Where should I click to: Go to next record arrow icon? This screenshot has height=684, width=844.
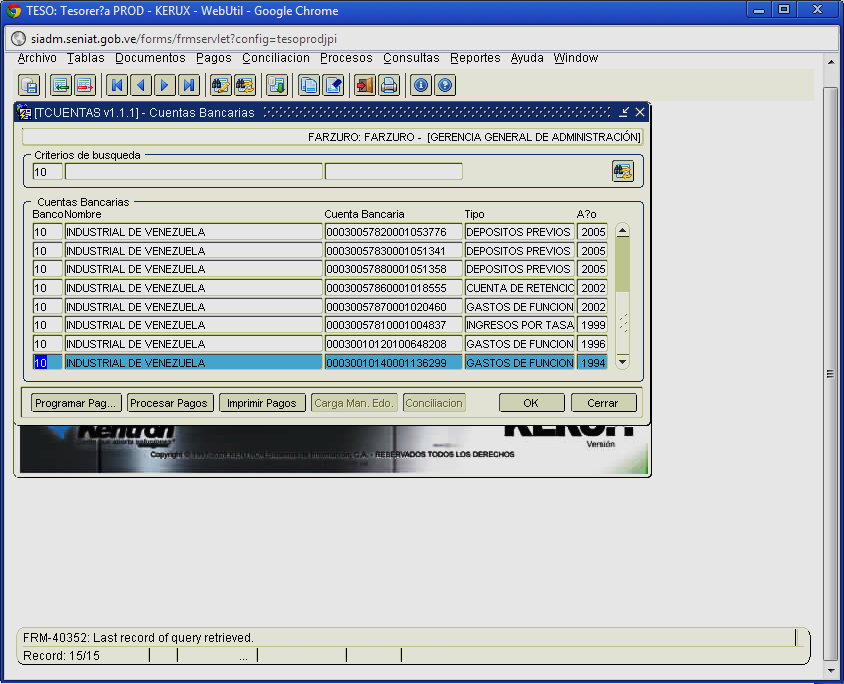click(x=165, y=85)
